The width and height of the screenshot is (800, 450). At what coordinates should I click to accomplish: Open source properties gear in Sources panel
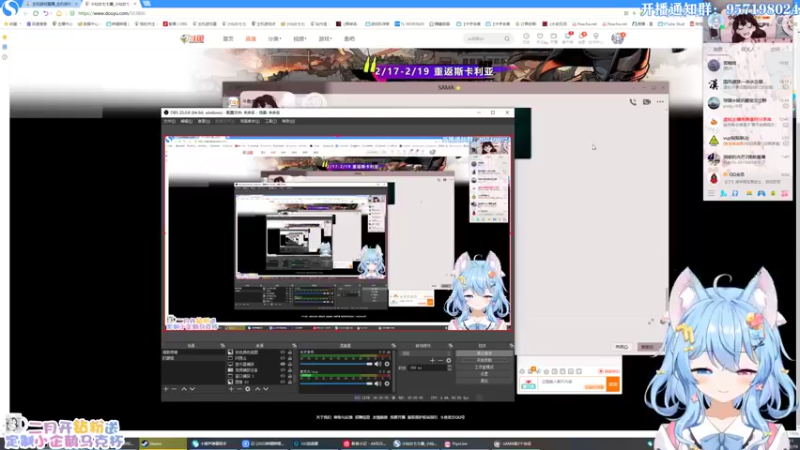[247, 389]
